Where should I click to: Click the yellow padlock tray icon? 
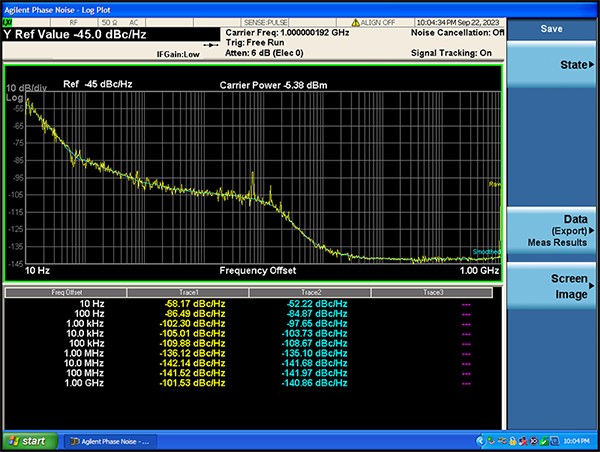pos(513,441)
